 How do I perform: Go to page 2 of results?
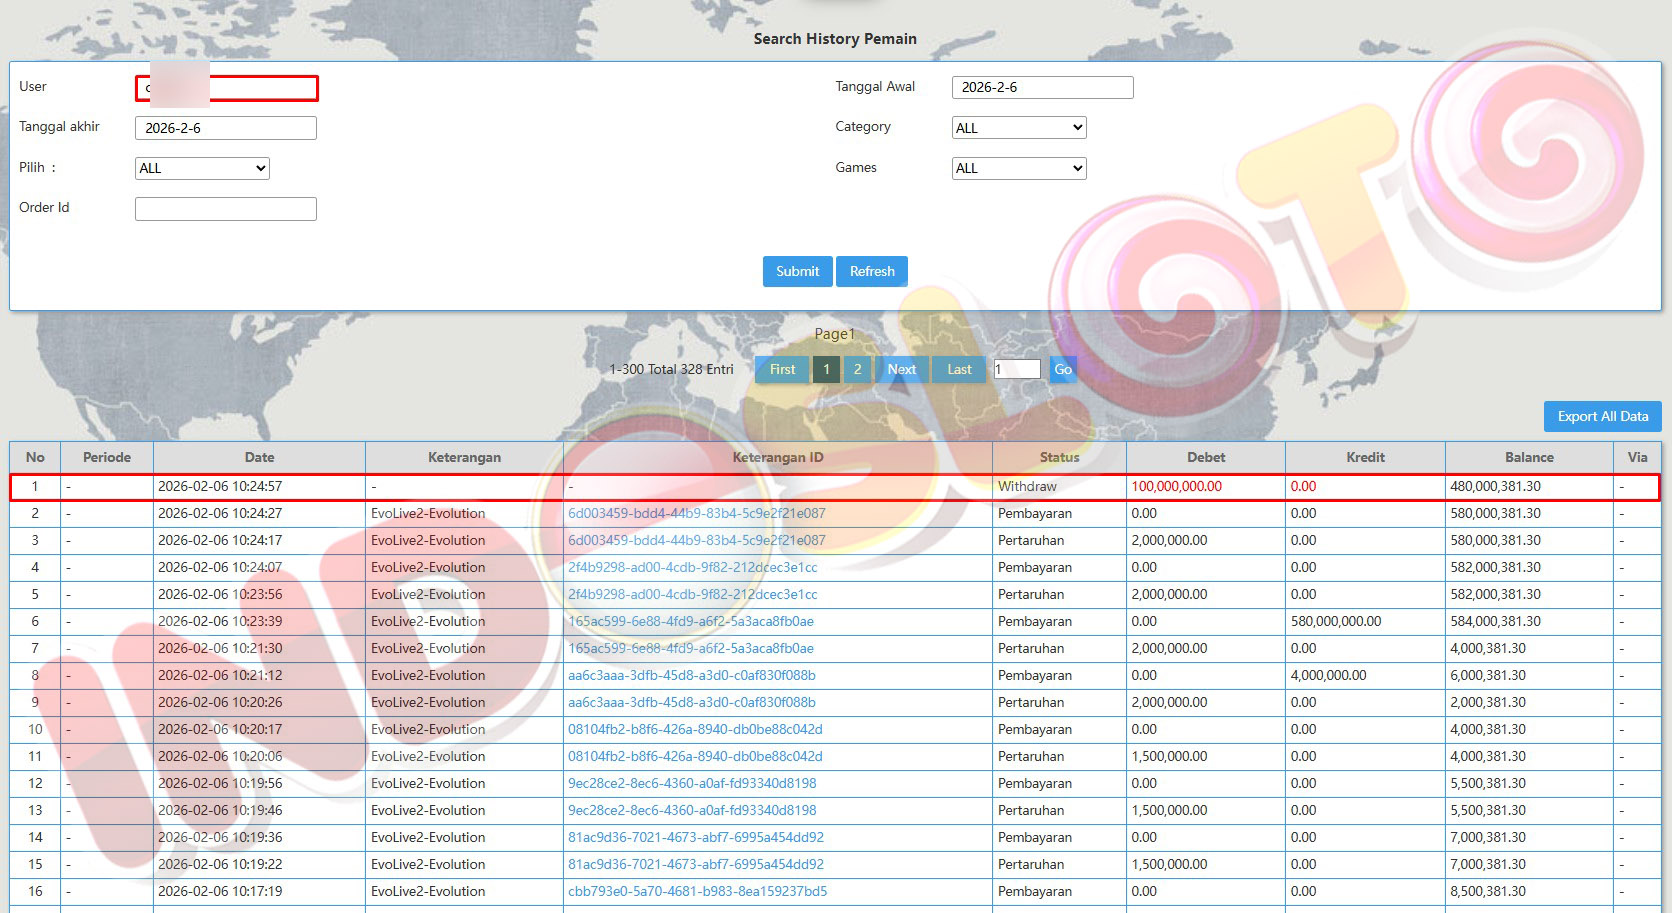(x=857, y=369)
